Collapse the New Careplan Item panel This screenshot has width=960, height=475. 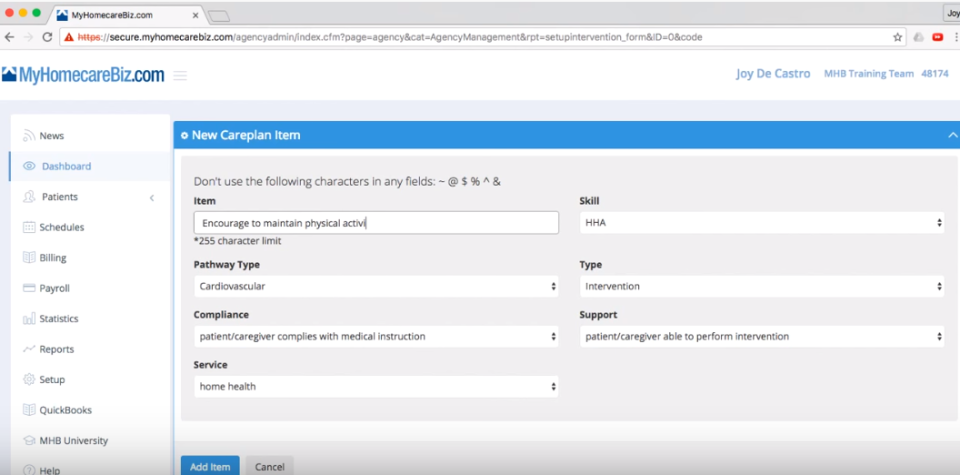click(x=951, y=135)
